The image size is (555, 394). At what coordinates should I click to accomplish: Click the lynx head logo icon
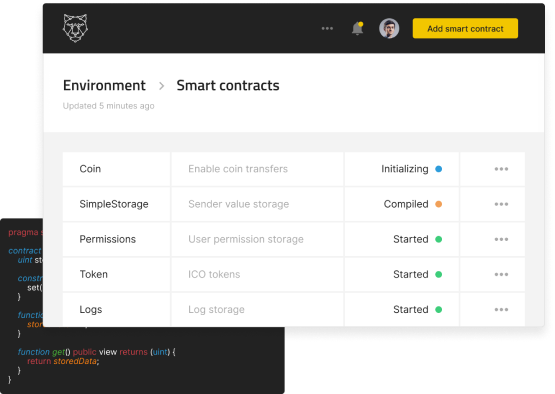pyautogui.click(x=75, y=28)
